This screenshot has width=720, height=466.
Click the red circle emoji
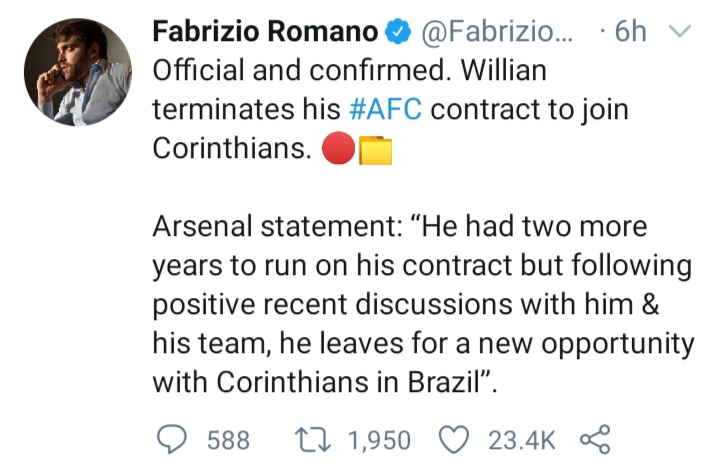coord(339,148)
